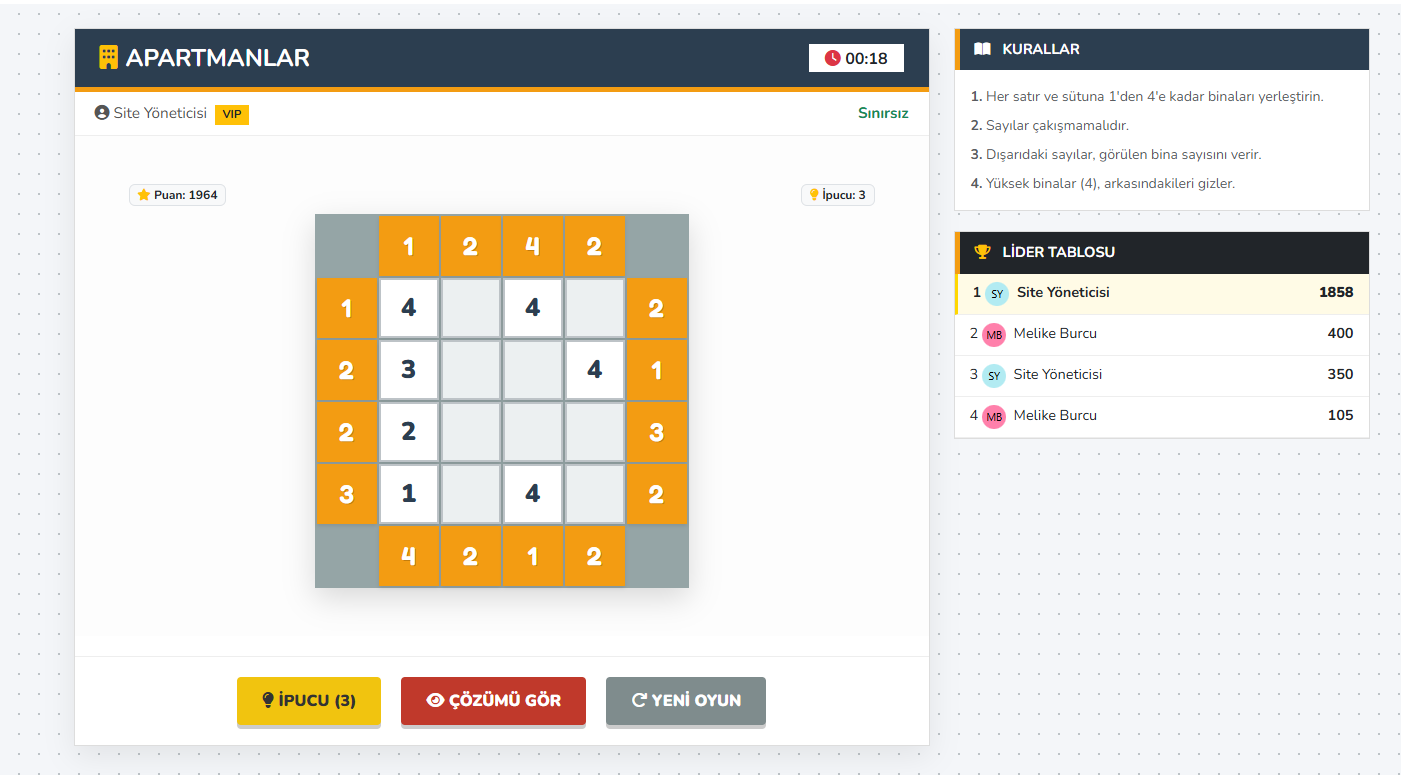This screenshot has width=1401, height=775.
Task: Click the red clock timer icon
Action: [x=832, y=58]
